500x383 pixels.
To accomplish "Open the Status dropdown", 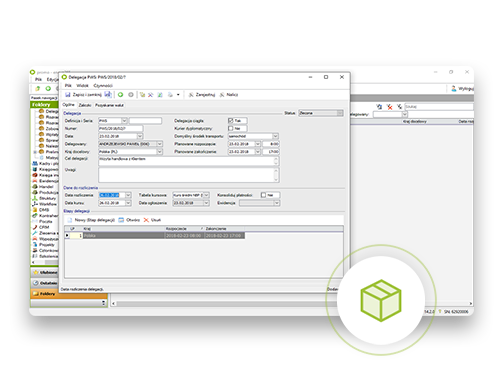I will tap(340, 113).
